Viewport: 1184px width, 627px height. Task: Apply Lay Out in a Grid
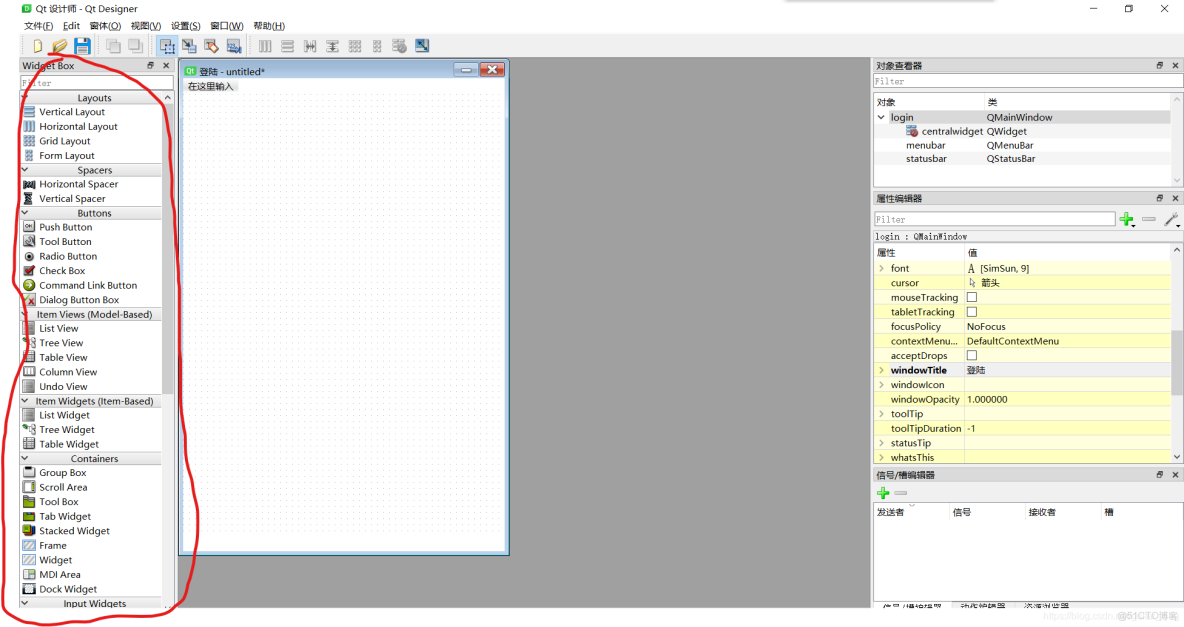355,46
